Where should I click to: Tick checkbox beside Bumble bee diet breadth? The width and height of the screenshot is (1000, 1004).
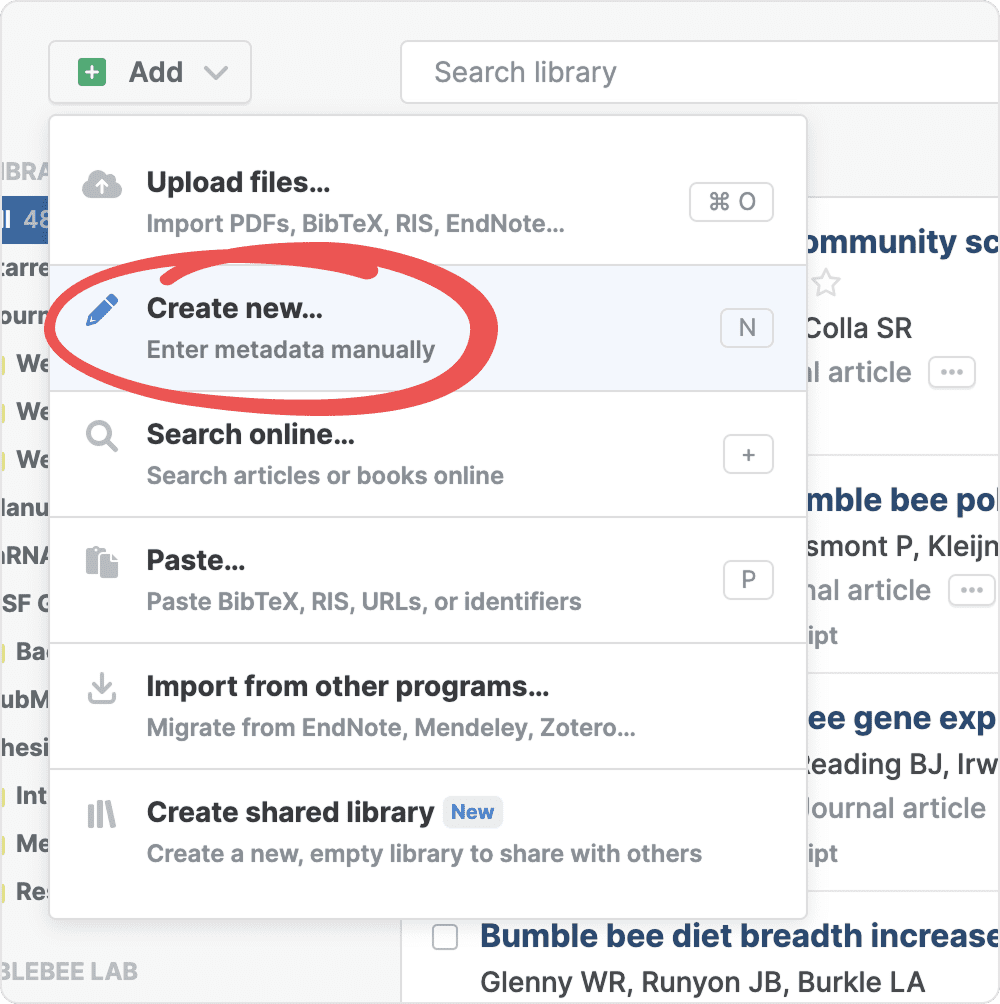click(445, 937)
